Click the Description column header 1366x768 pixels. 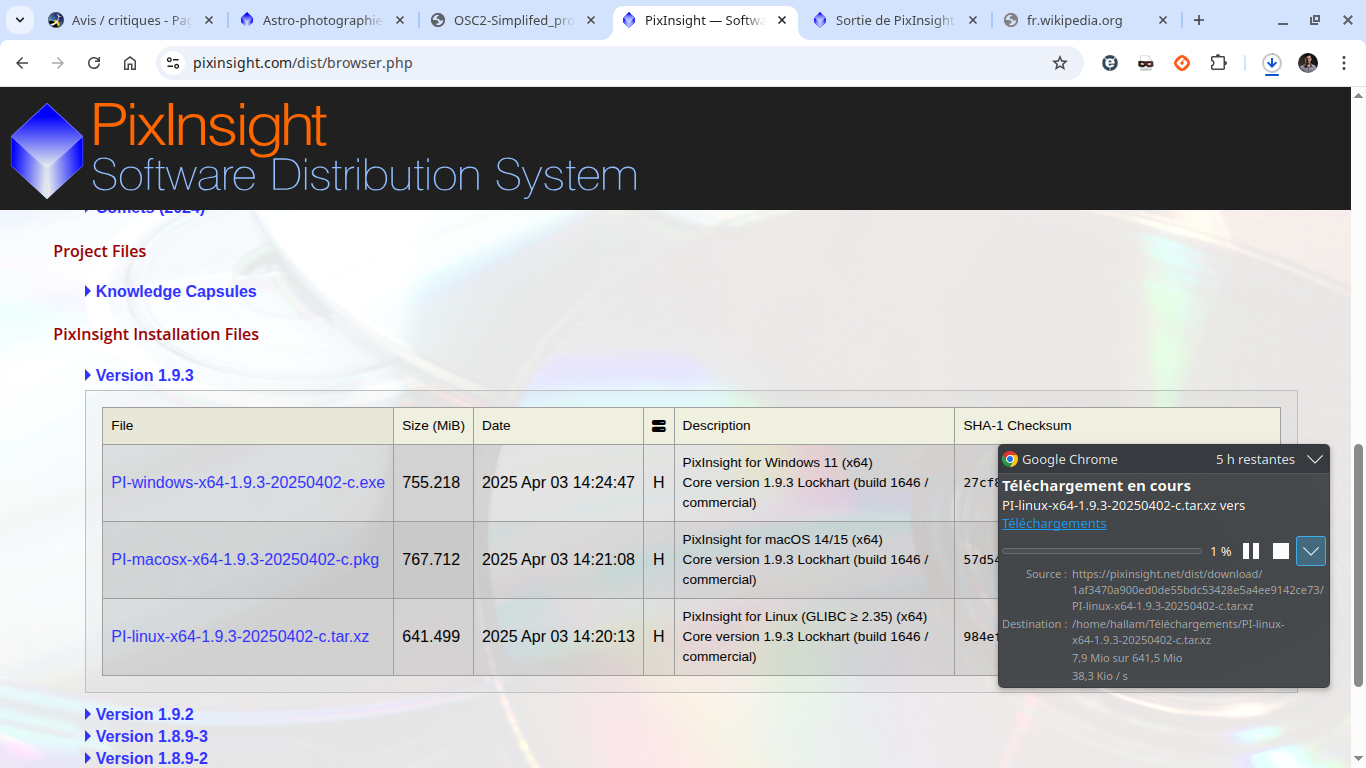(814, 426)
